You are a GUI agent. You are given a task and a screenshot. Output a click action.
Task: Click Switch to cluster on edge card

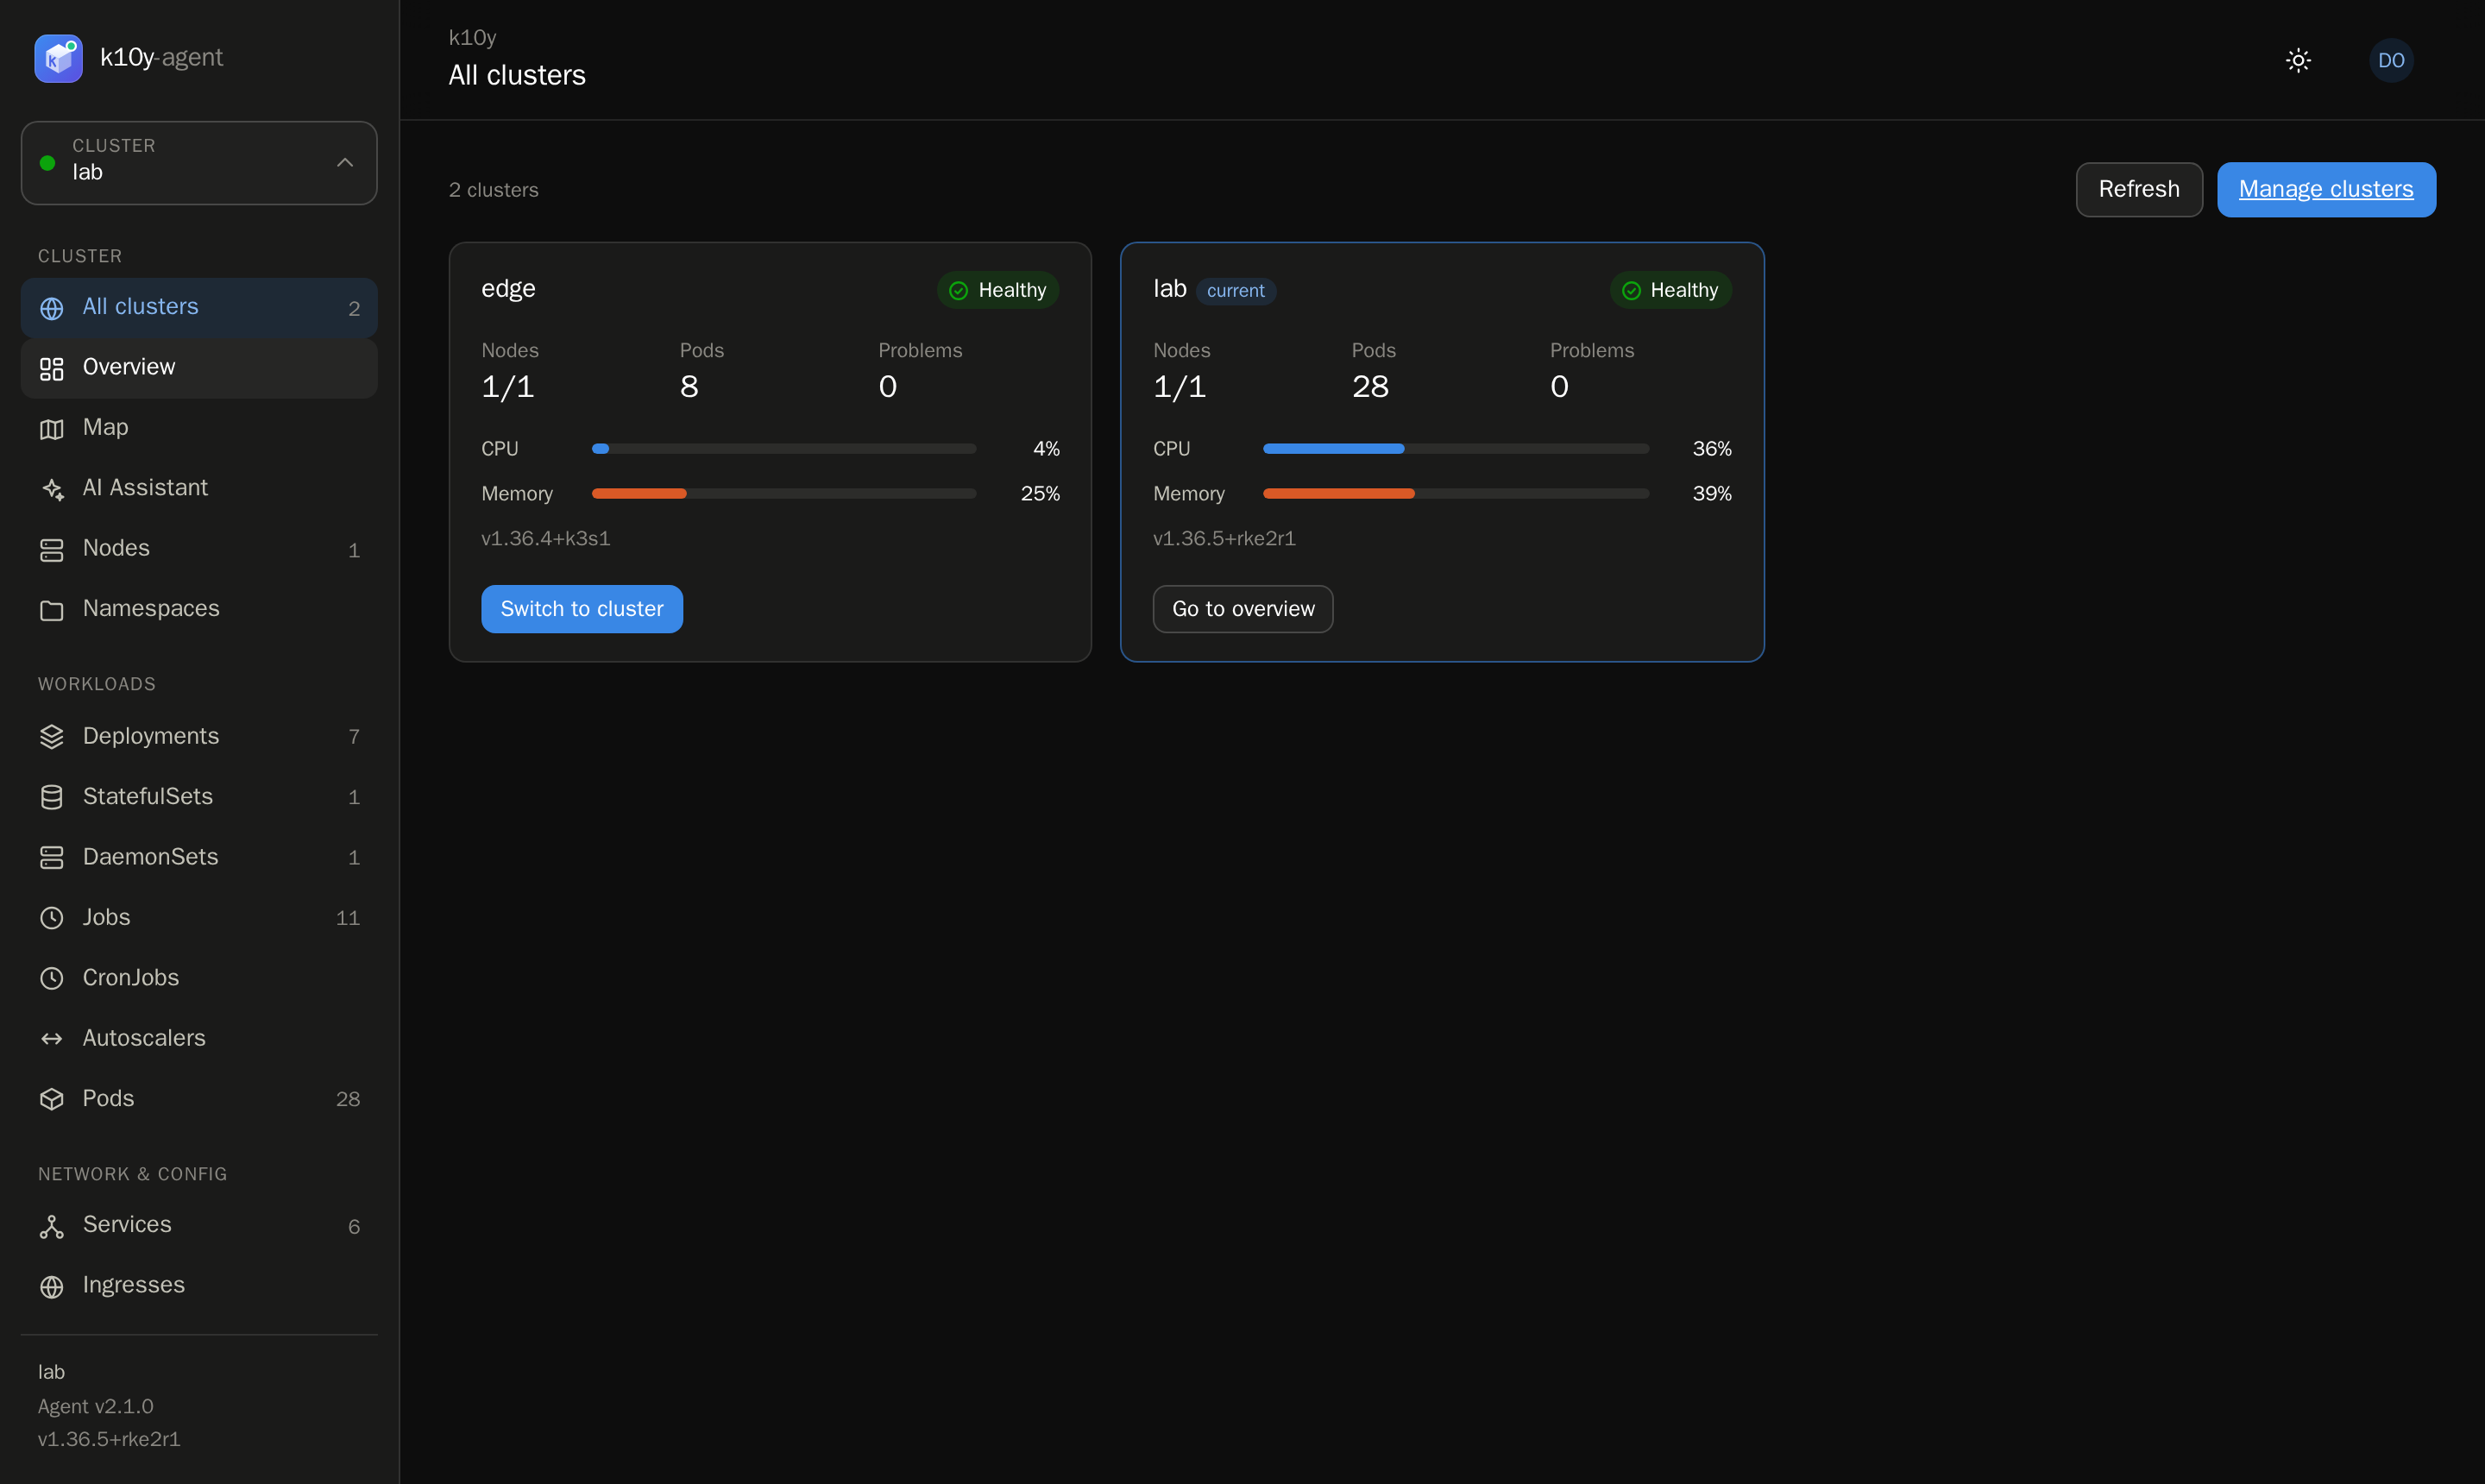(582, 609)
